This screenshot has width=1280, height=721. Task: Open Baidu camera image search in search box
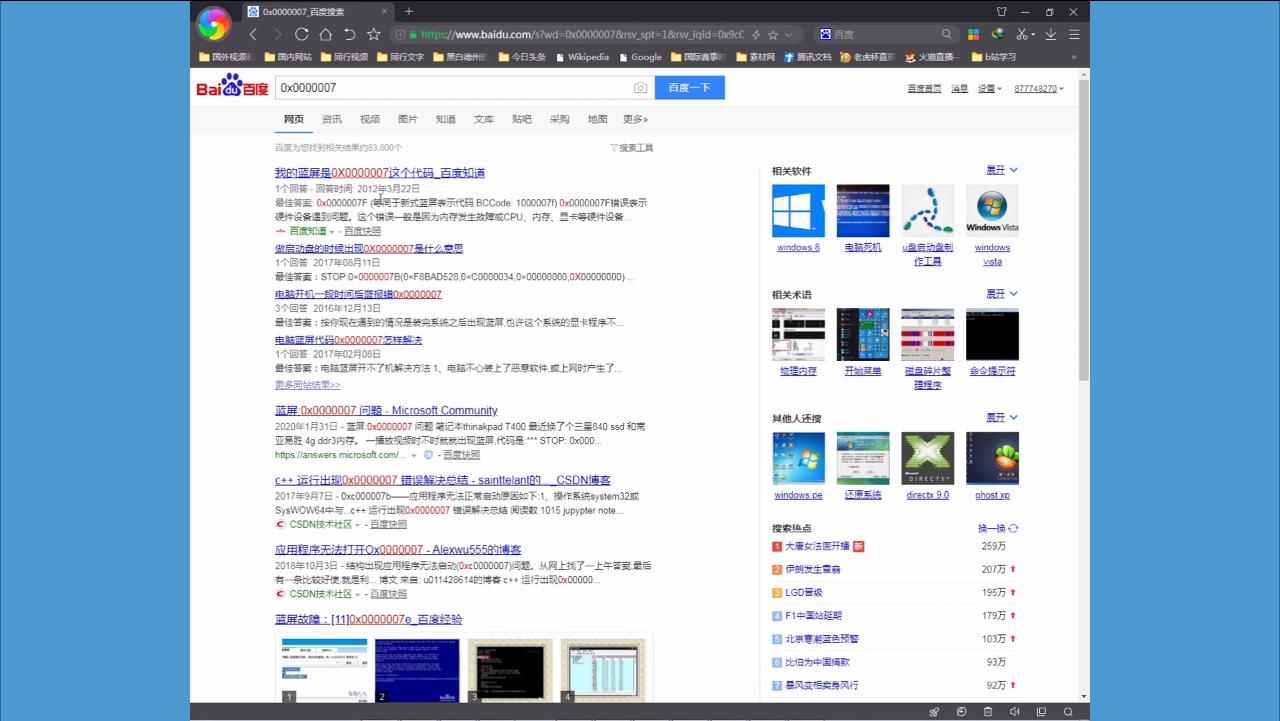coord(640,88)
